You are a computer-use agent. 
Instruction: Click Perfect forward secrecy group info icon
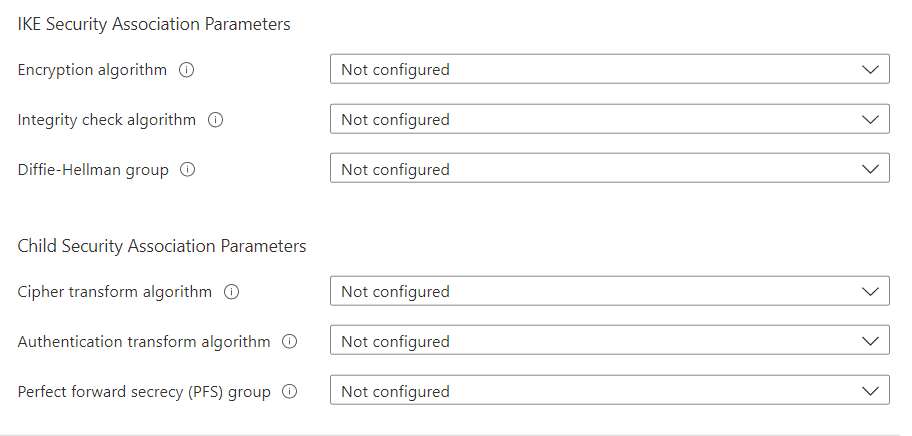[x=290, y=392]
